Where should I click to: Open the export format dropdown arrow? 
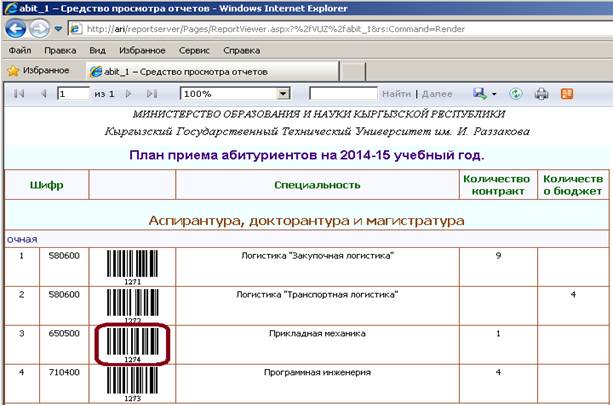[x=494, y=94]
